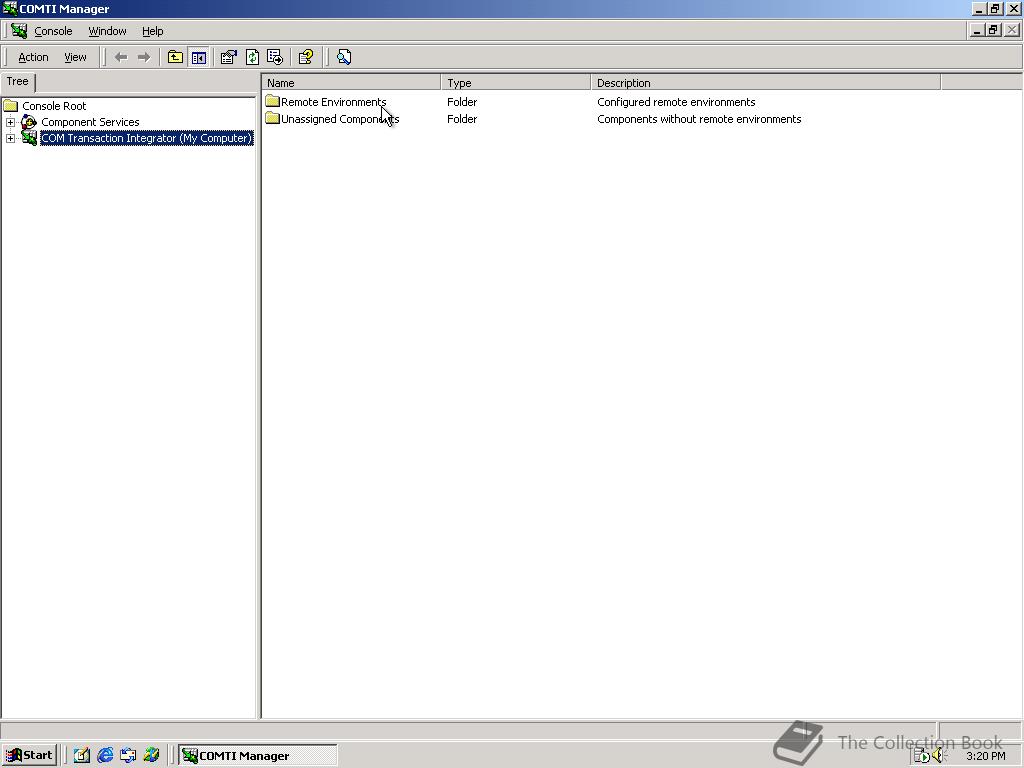Click the Up one level folder icon
Viewport: 1024px width, 768px height.
(x=175, y=57)
